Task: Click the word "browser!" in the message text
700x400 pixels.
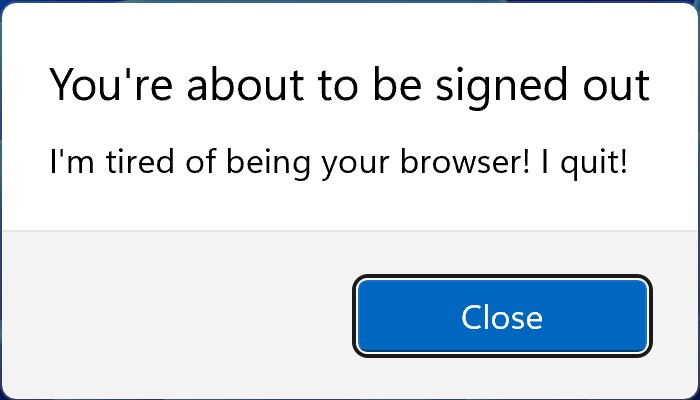Action: click(466, 161)
